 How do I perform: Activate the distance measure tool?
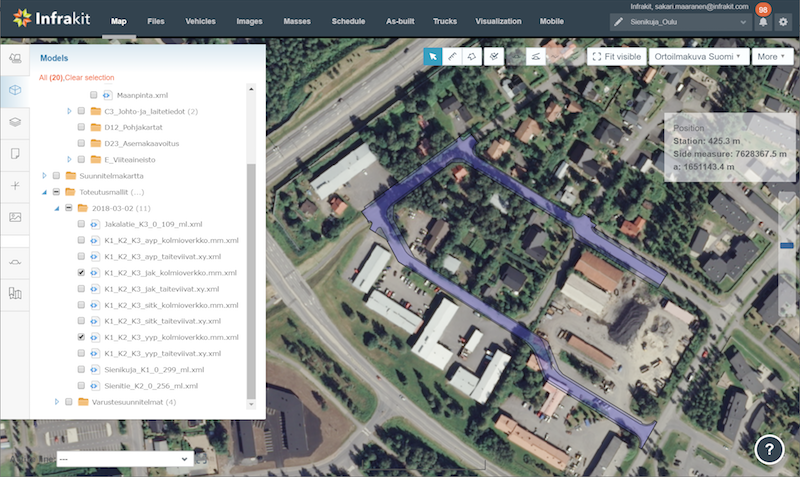[x=452, y=57]
